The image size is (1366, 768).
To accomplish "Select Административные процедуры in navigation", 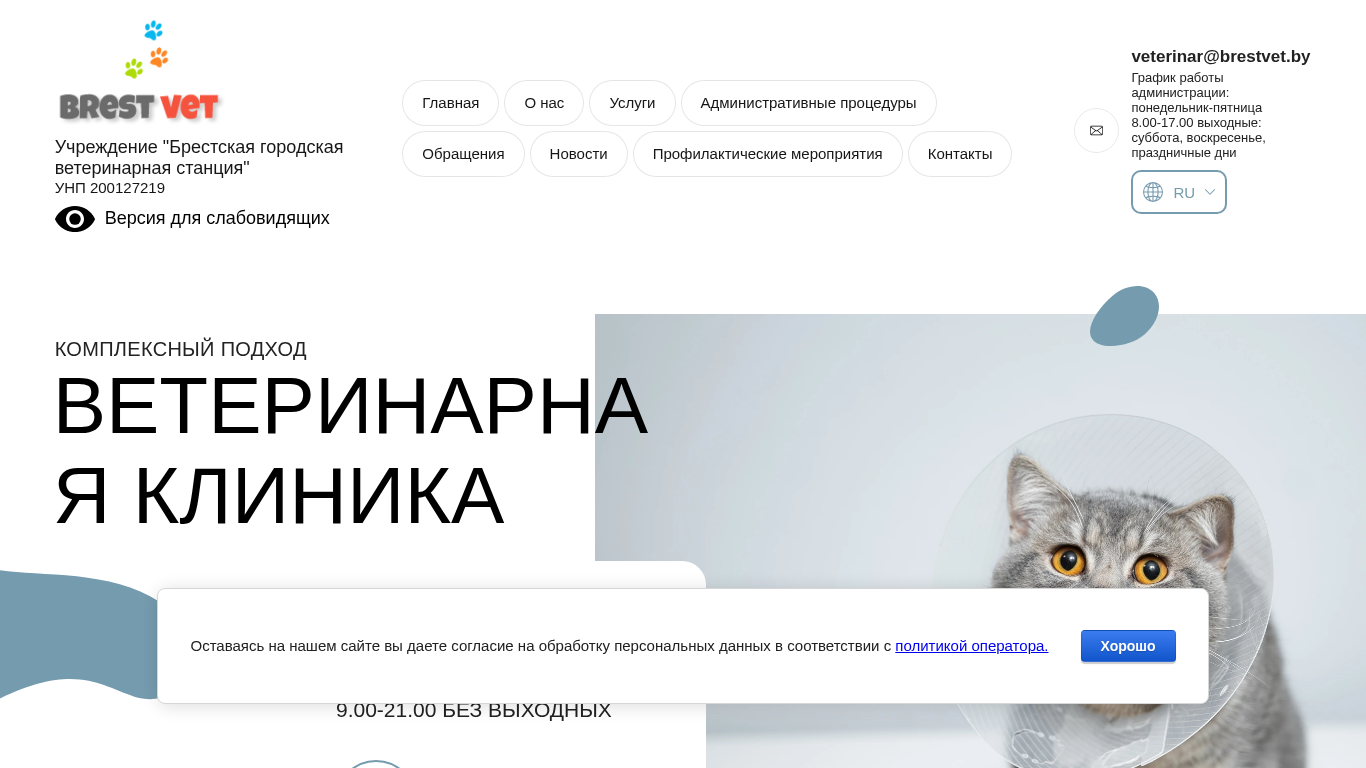I will pos(808,103).
